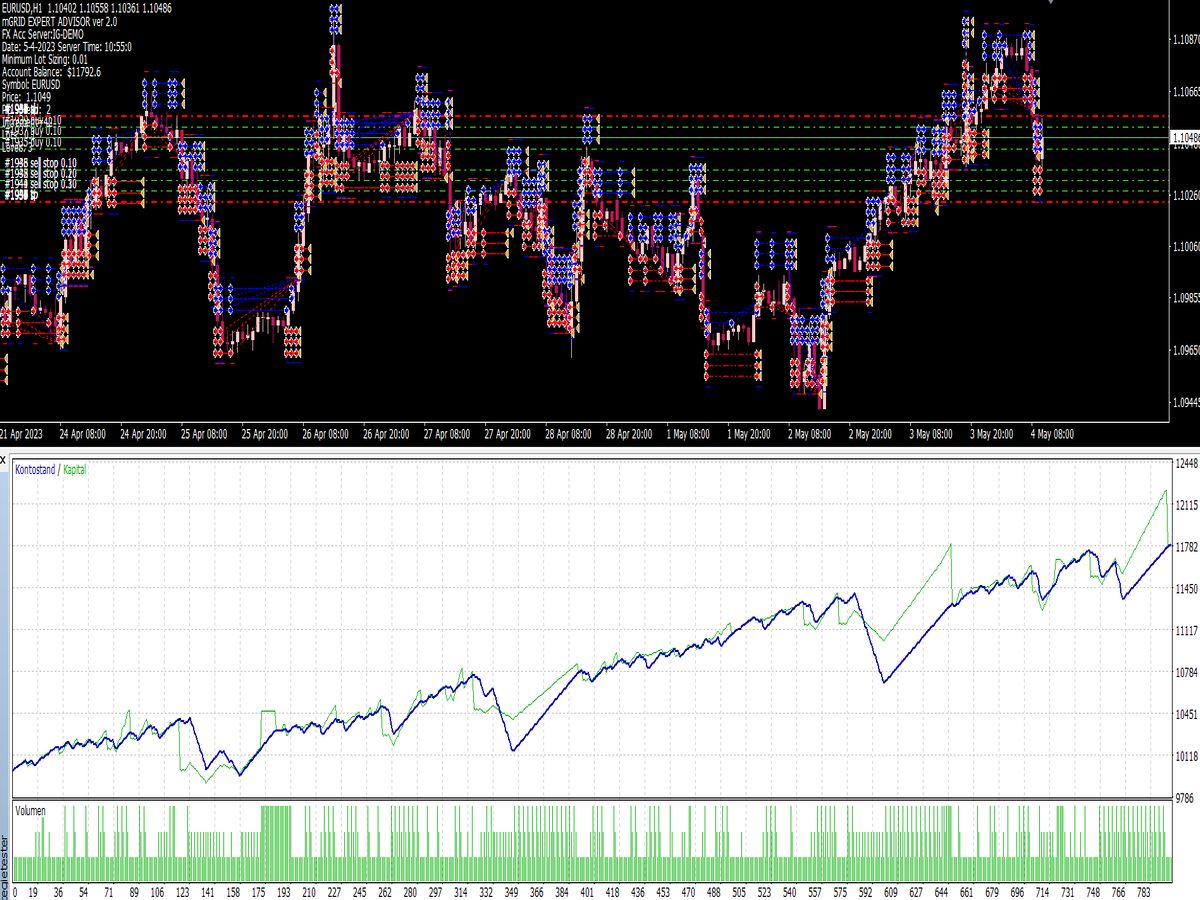1200x900 pixels.
Task: Click the #1944 sell stop 0.30 order label
Action: pos(42,184)
